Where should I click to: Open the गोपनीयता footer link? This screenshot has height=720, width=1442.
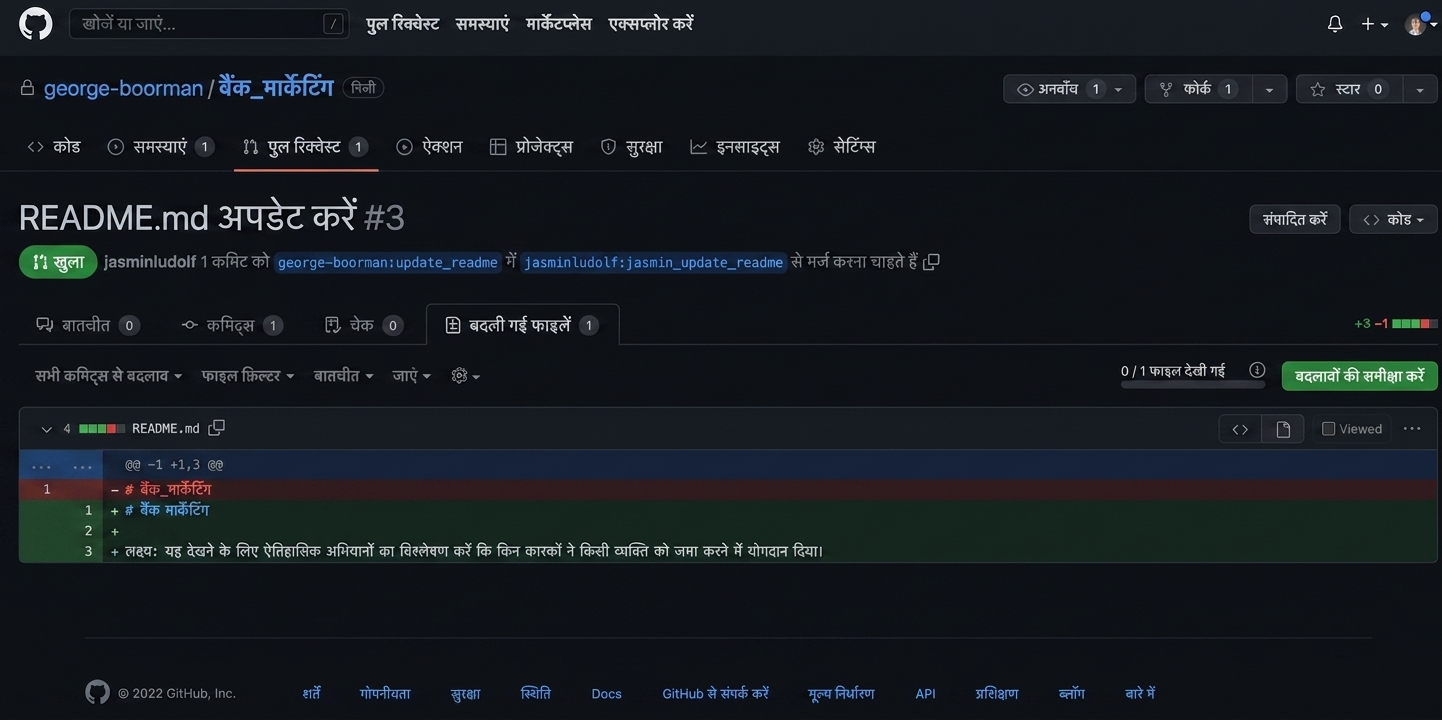pyautogui.click(x=385, y=693)
